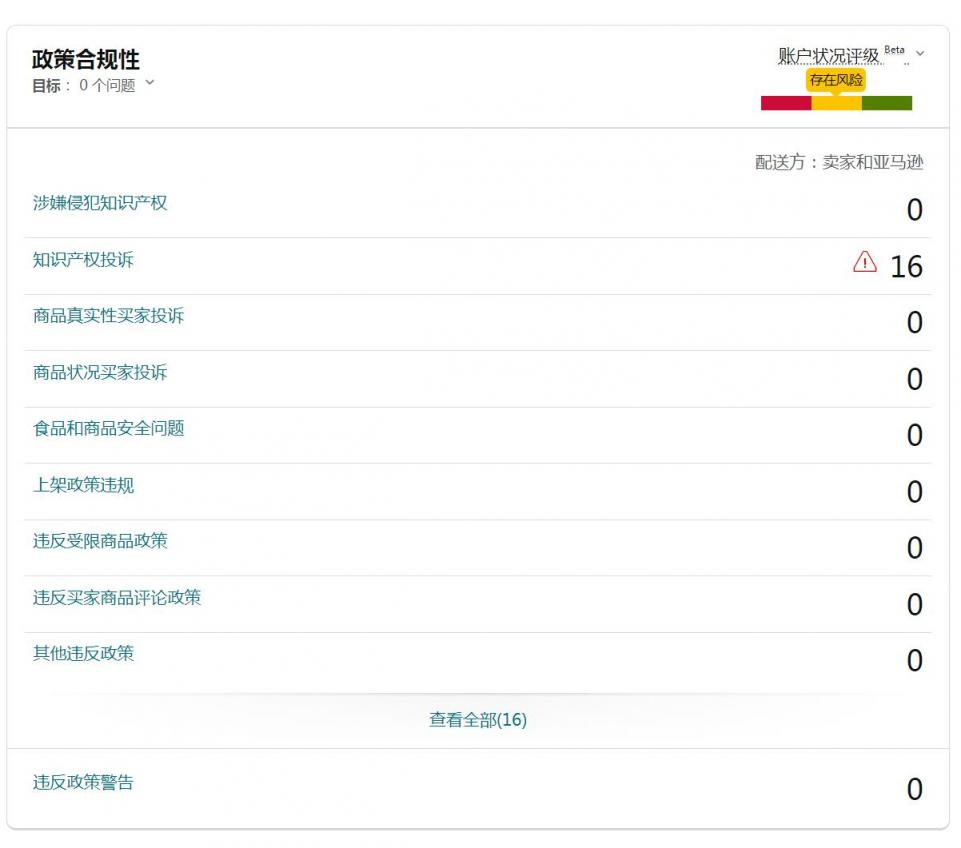Viewport: 961px width, 848px height.
Task: Click 配送方：卖家和亚马逊 text
Action: pyautogui.click(x=839, y=162)
